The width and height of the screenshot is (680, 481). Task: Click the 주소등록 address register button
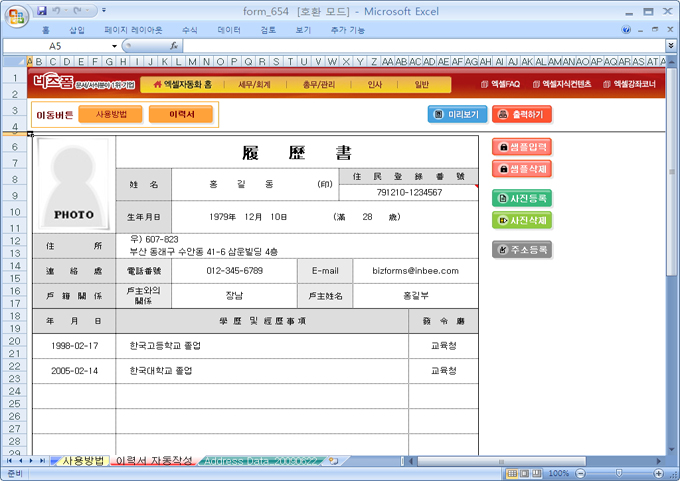pos(522,249)
